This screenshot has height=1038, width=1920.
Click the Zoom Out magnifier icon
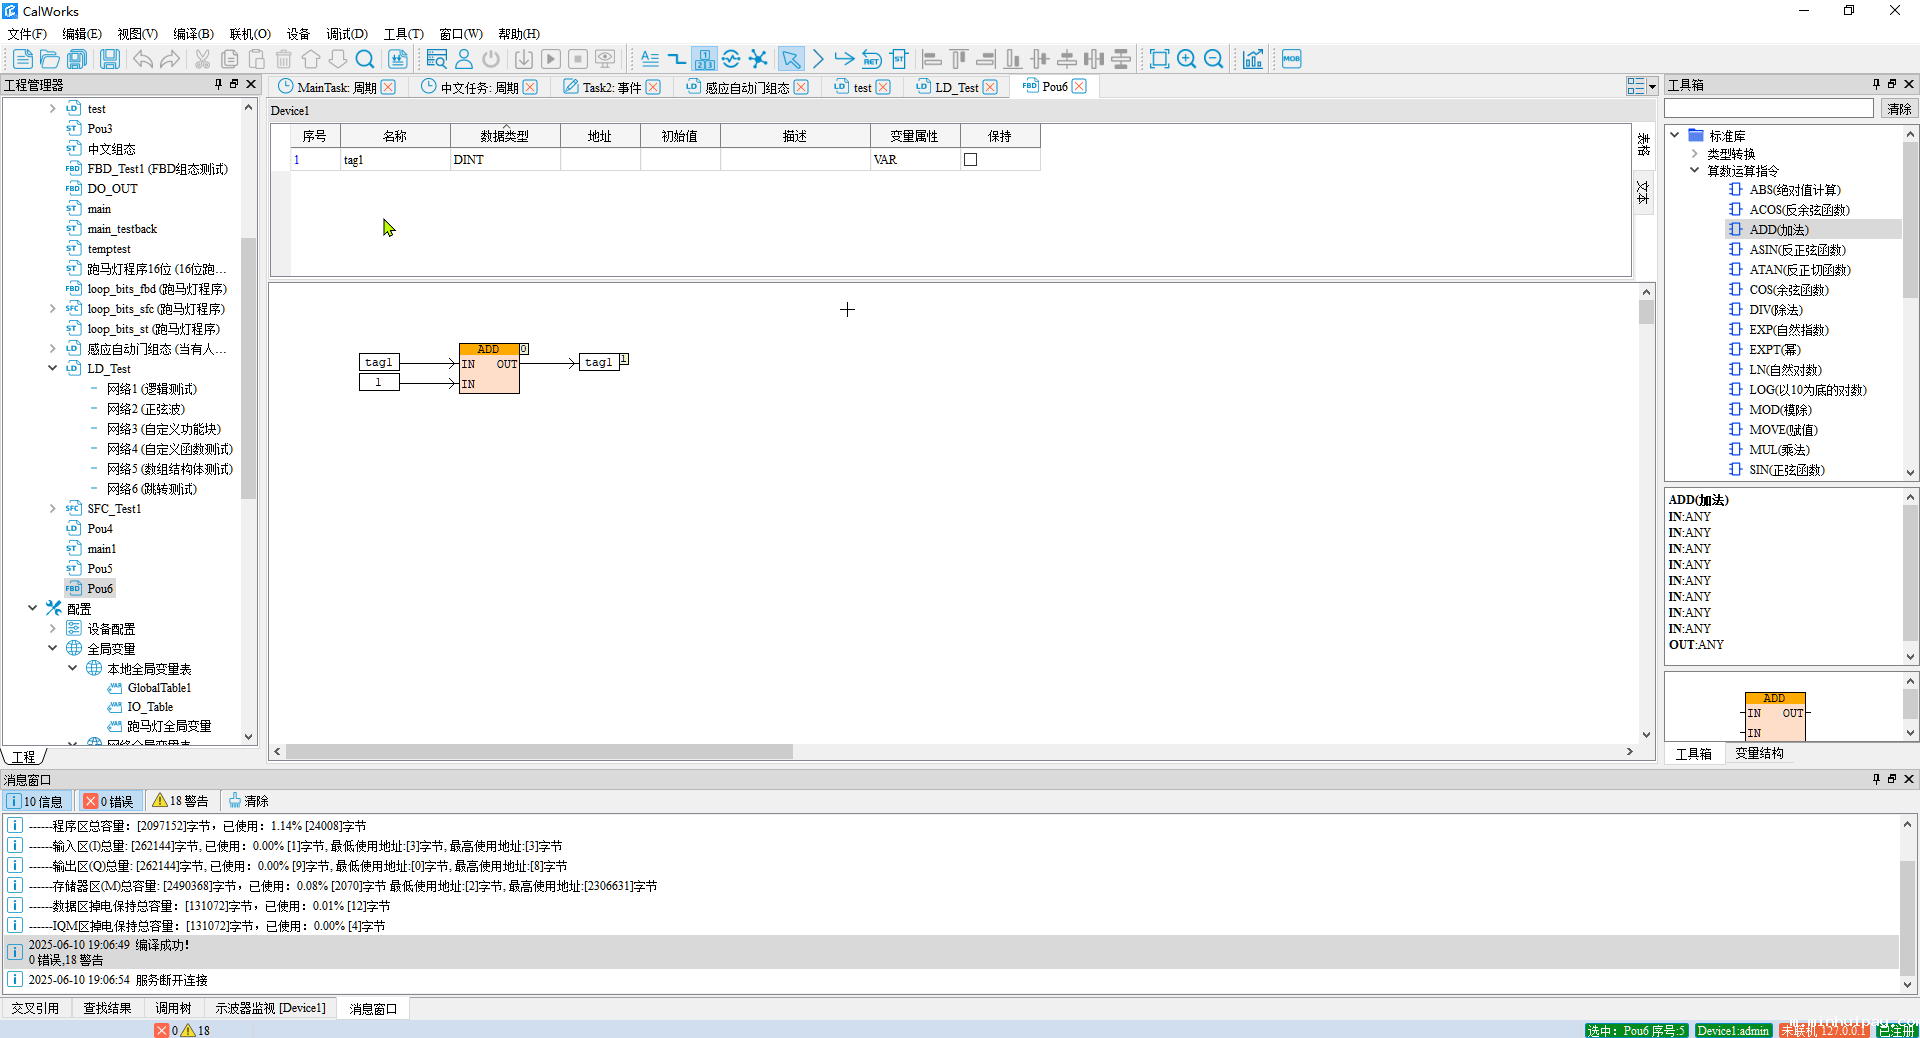(x=1213, y=59)
